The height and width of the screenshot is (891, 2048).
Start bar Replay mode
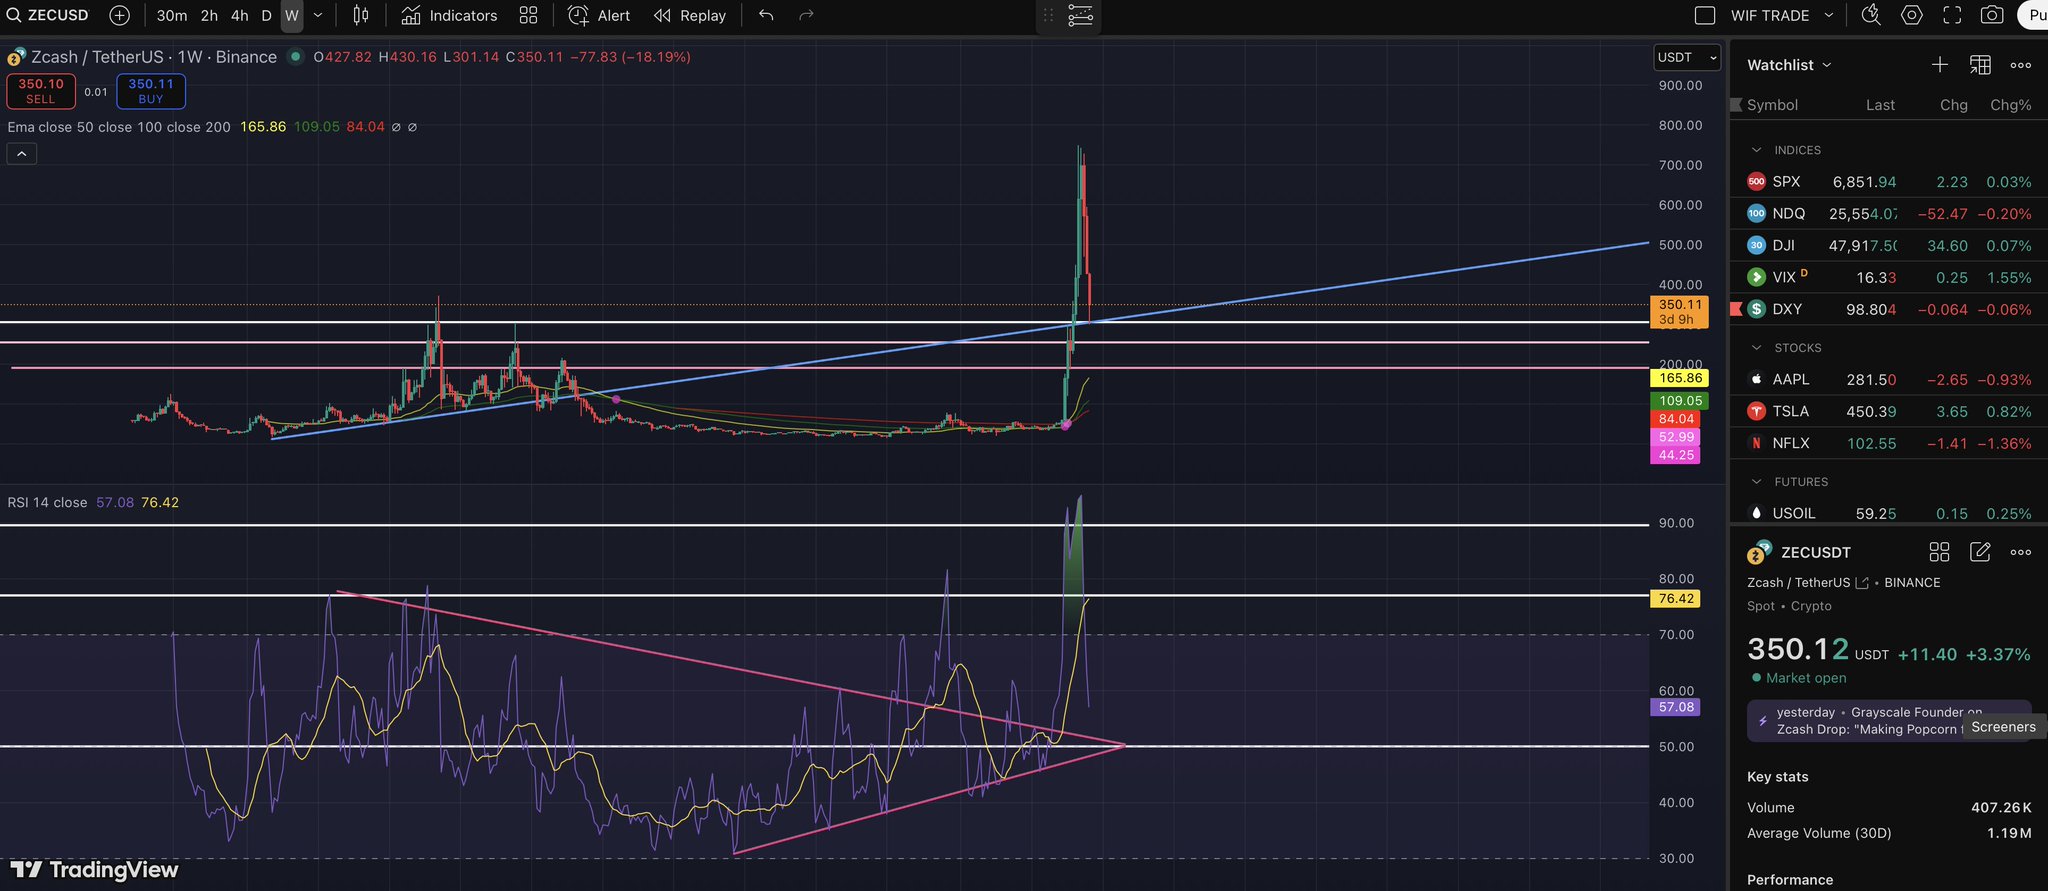[690, 16]
